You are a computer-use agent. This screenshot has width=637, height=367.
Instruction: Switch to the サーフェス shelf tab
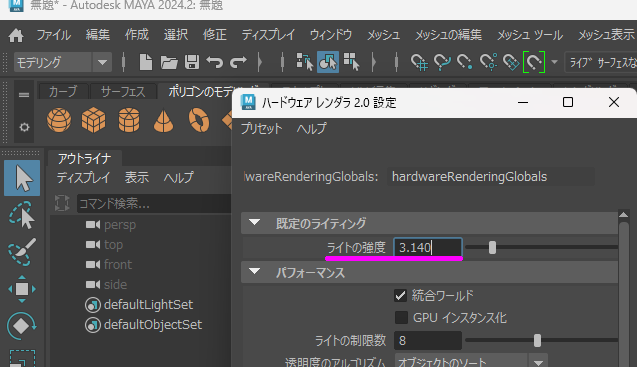123,92
